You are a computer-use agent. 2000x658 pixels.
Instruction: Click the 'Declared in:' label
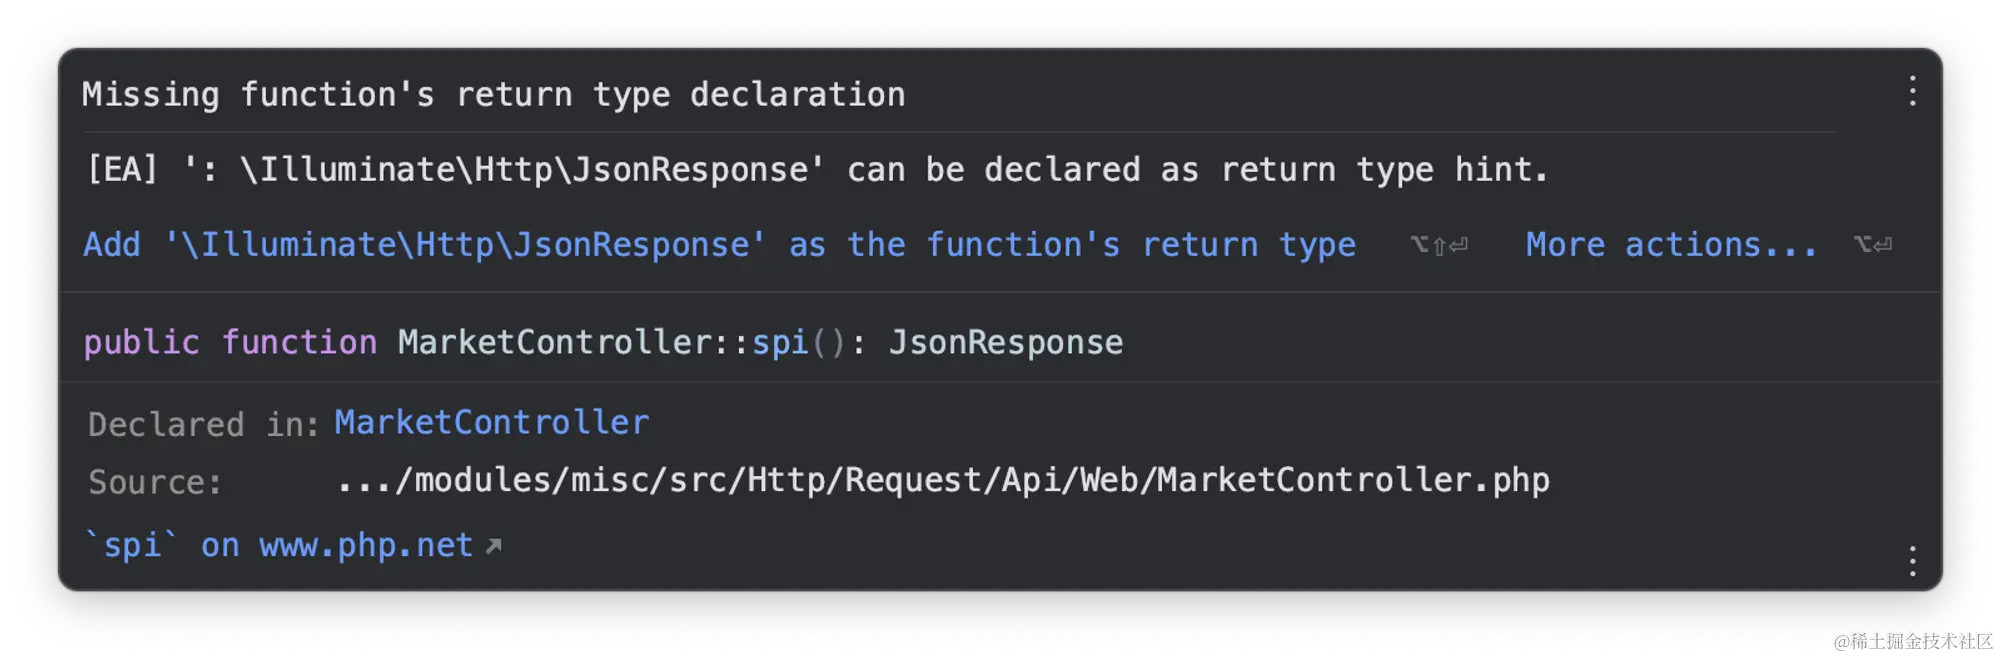(204, 425)
